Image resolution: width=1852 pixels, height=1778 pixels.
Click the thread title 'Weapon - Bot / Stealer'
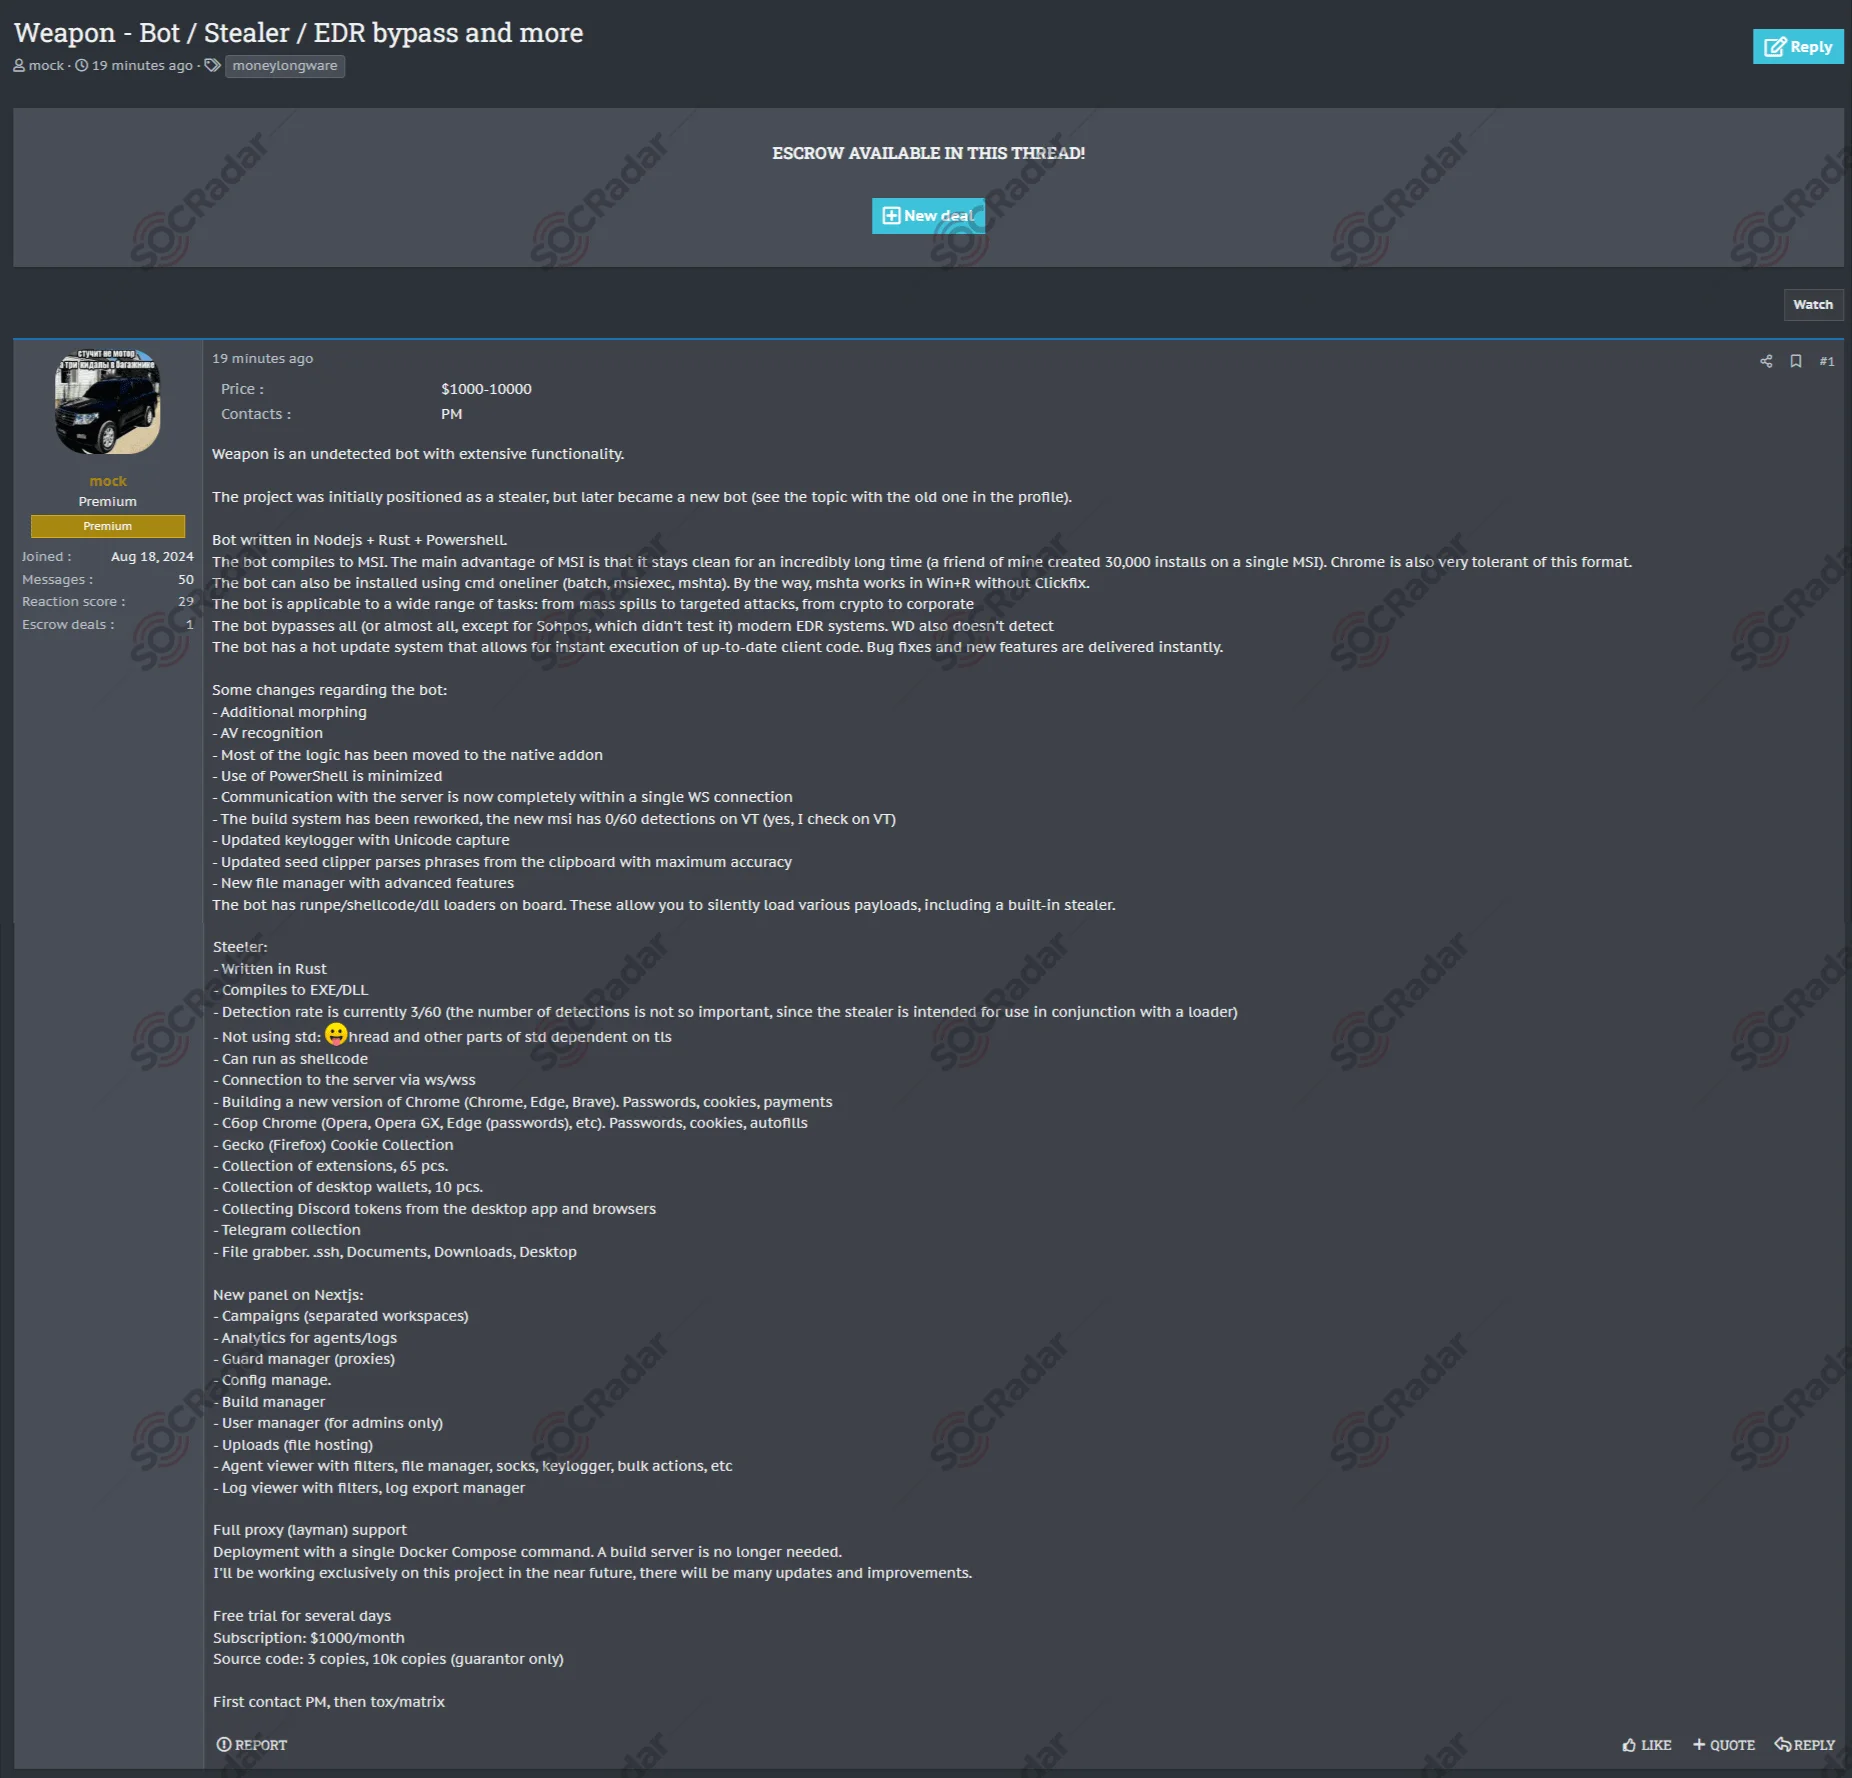pos(298,33)
